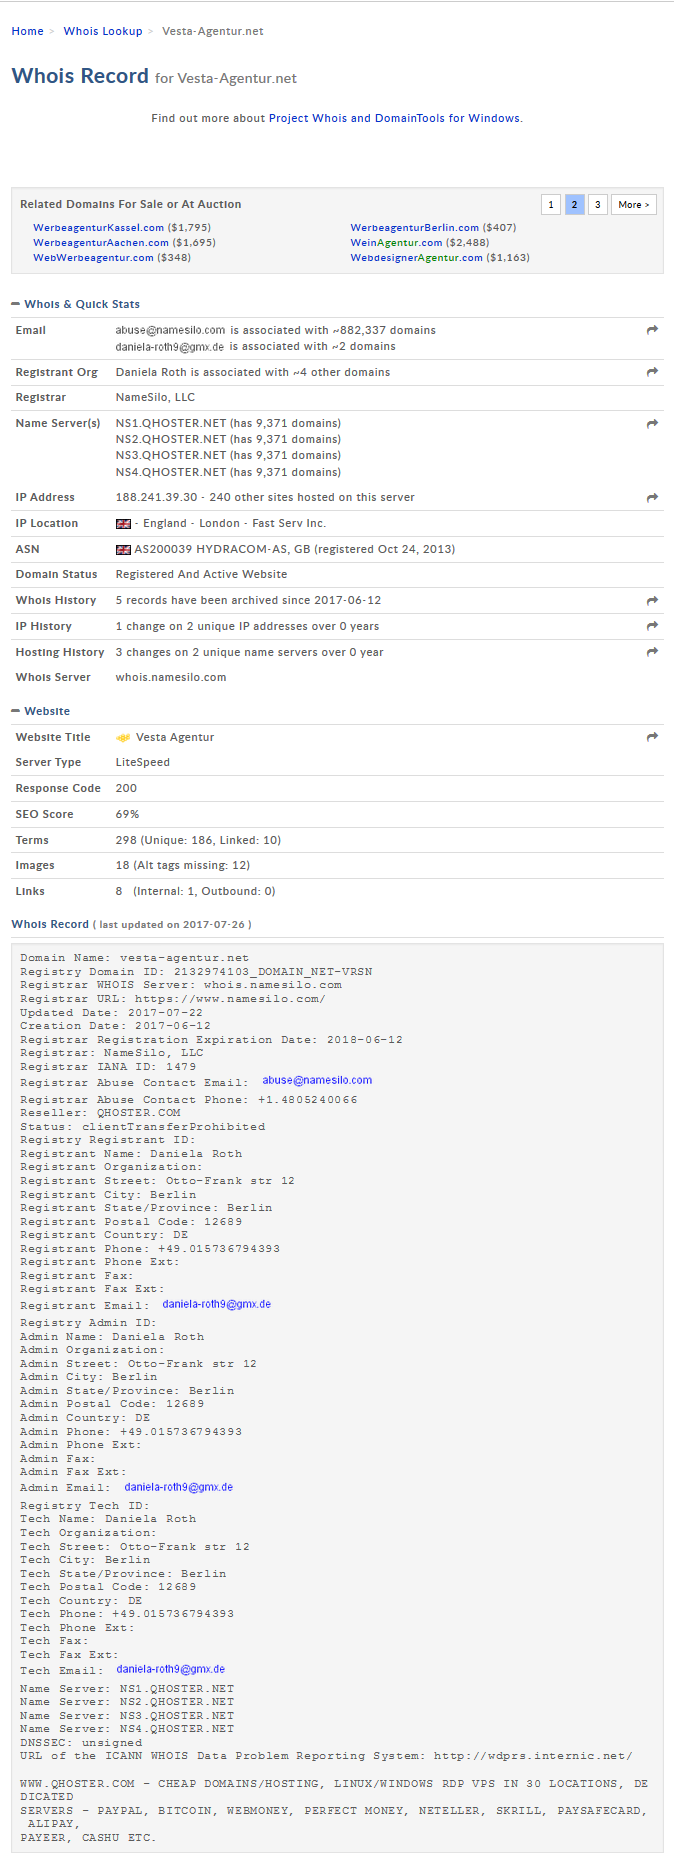This screenshot has width=674, height=1873.
Task: Click the arrow icon in Name Server(s) row
Action: (x=652, y=424)
